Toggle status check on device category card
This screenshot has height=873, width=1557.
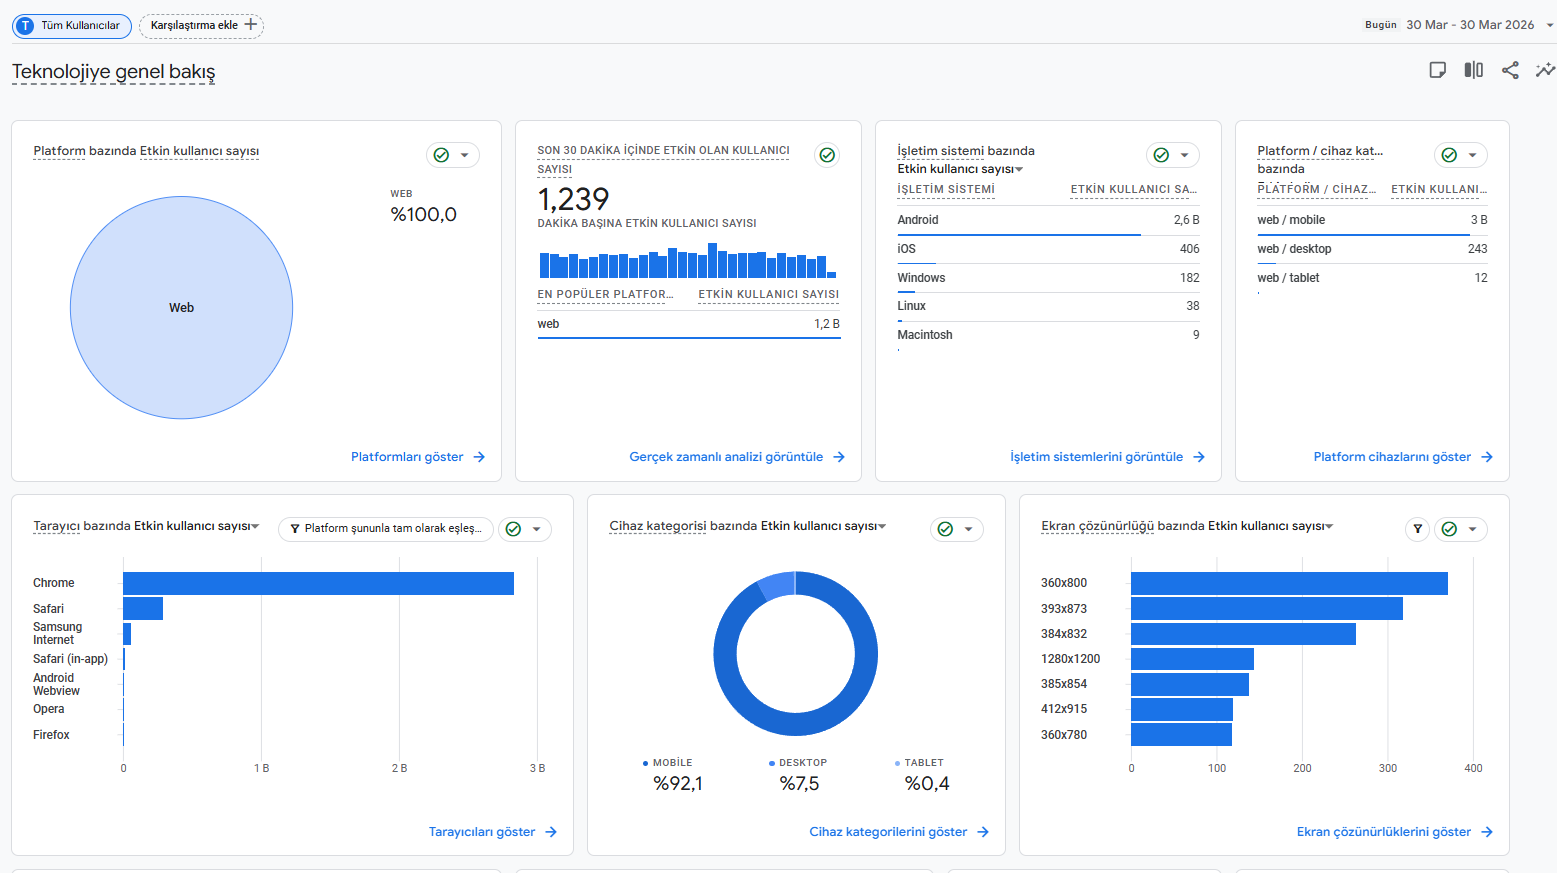coord(945,529)
